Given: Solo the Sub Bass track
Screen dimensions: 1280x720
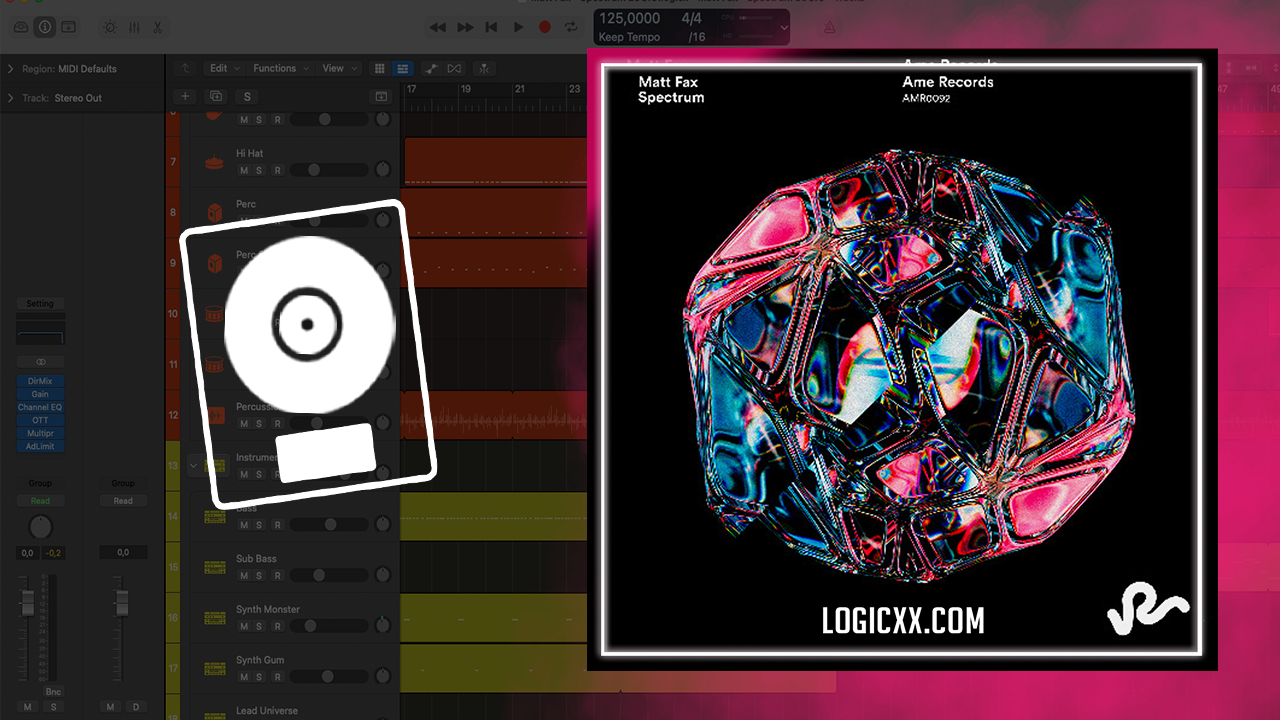Looking at the screenshot, I should tap(259, 576).
